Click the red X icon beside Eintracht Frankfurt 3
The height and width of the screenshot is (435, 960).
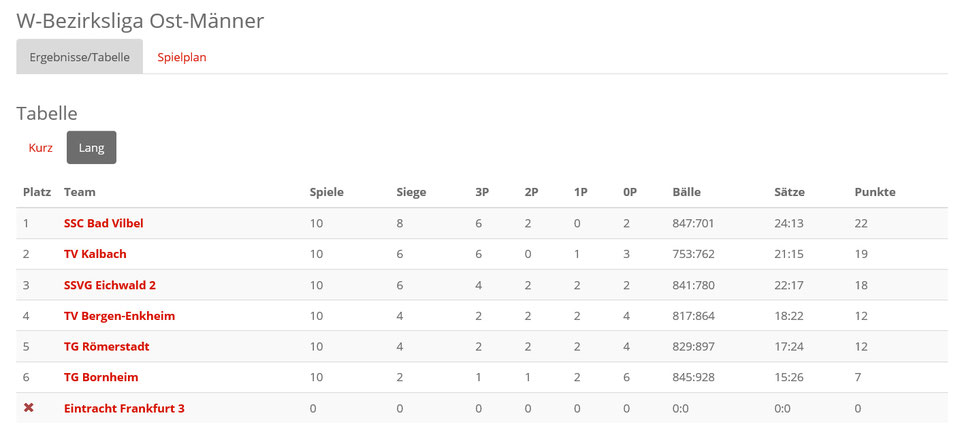(28, 407)
